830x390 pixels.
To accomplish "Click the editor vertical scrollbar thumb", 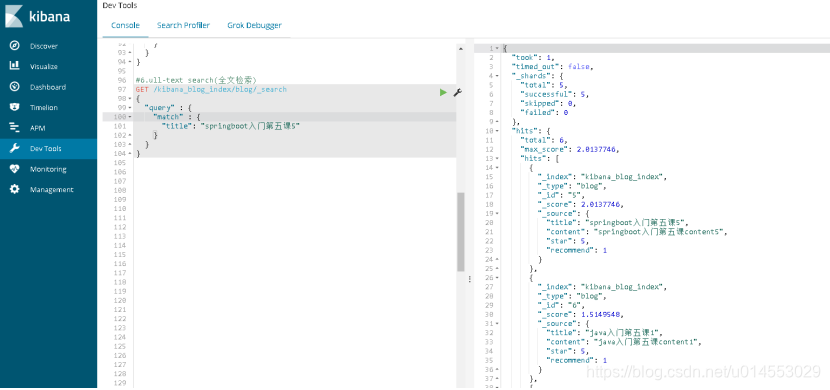I will (x=461, y=232).
